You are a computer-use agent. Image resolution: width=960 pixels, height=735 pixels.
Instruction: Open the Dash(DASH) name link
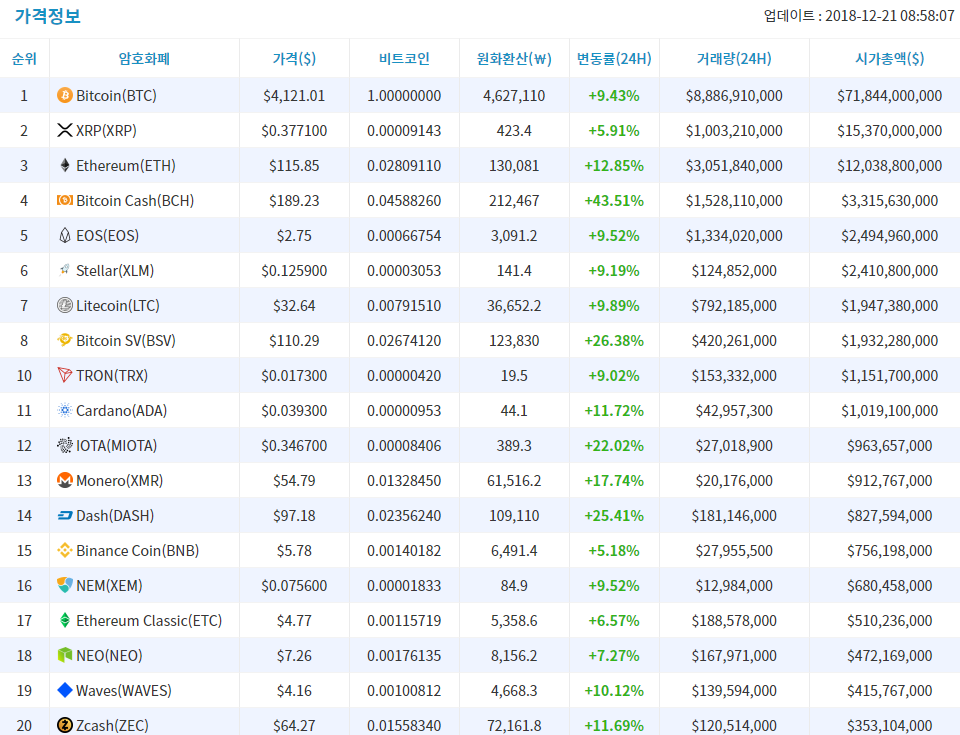[115, 516]
